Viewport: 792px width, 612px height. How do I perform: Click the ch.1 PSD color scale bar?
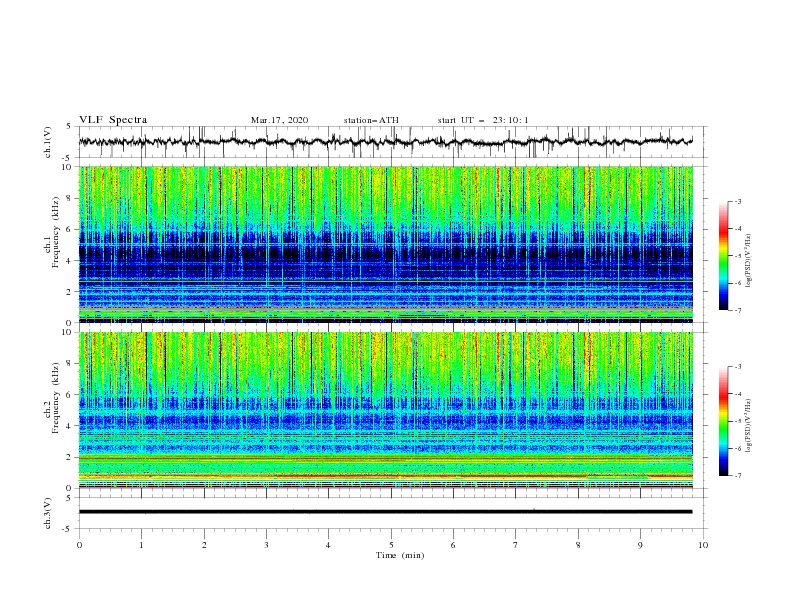coord(723,256)
